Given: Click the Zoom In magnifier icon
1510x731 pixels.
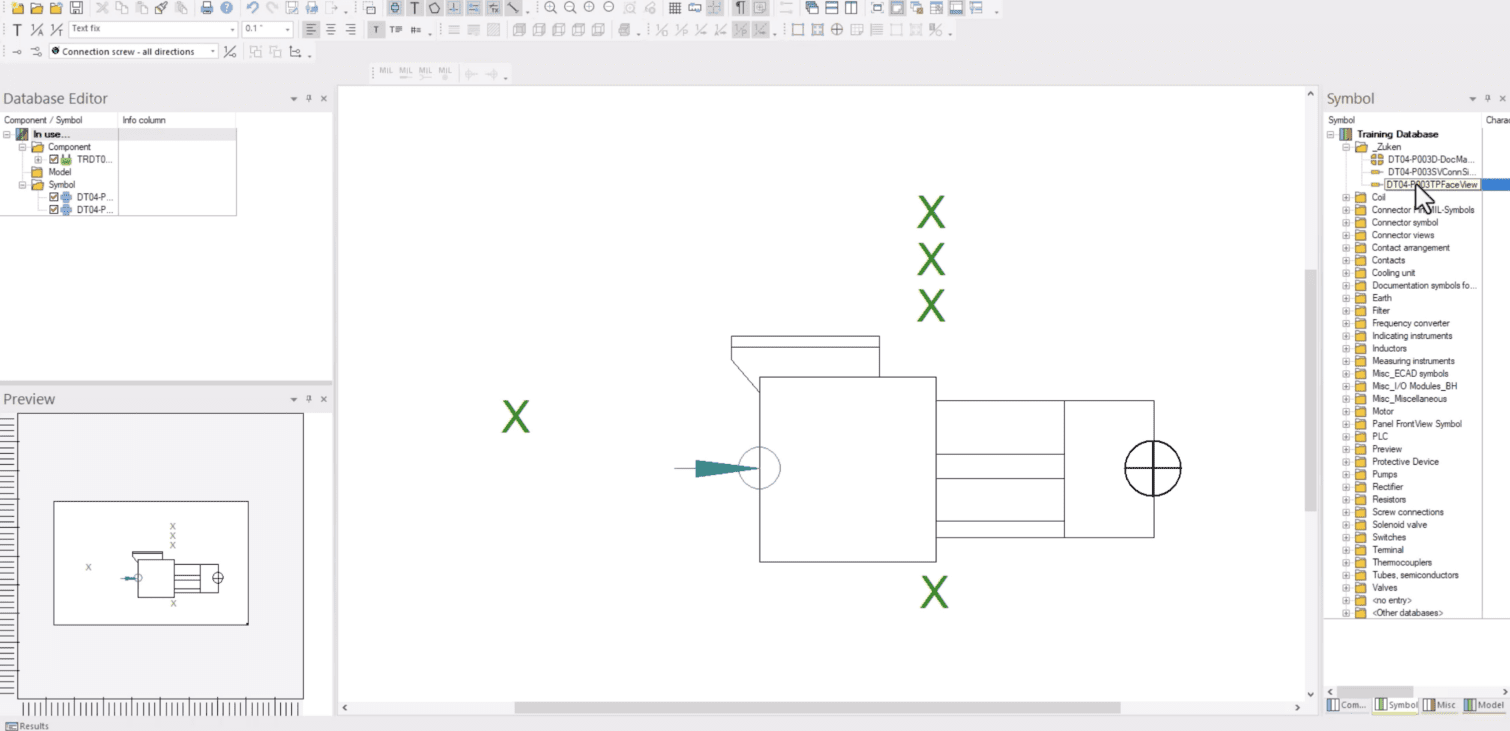Looking at the screenshot, I should [x=550, y=8].
